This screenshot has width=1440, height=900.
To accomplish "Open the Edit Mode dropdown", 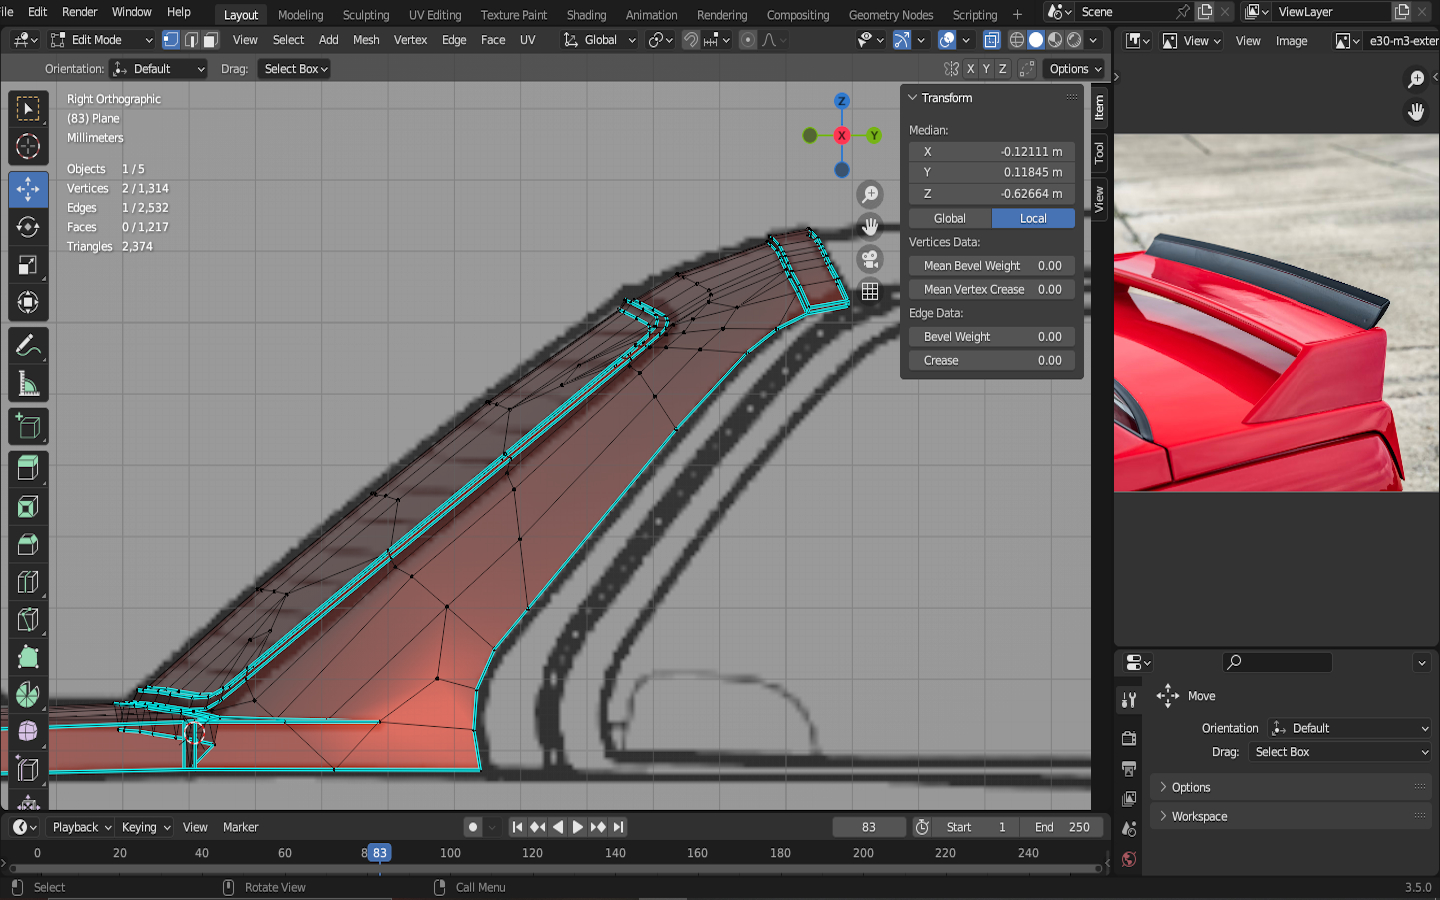I will pyautogui.click(x=101, y=40).
